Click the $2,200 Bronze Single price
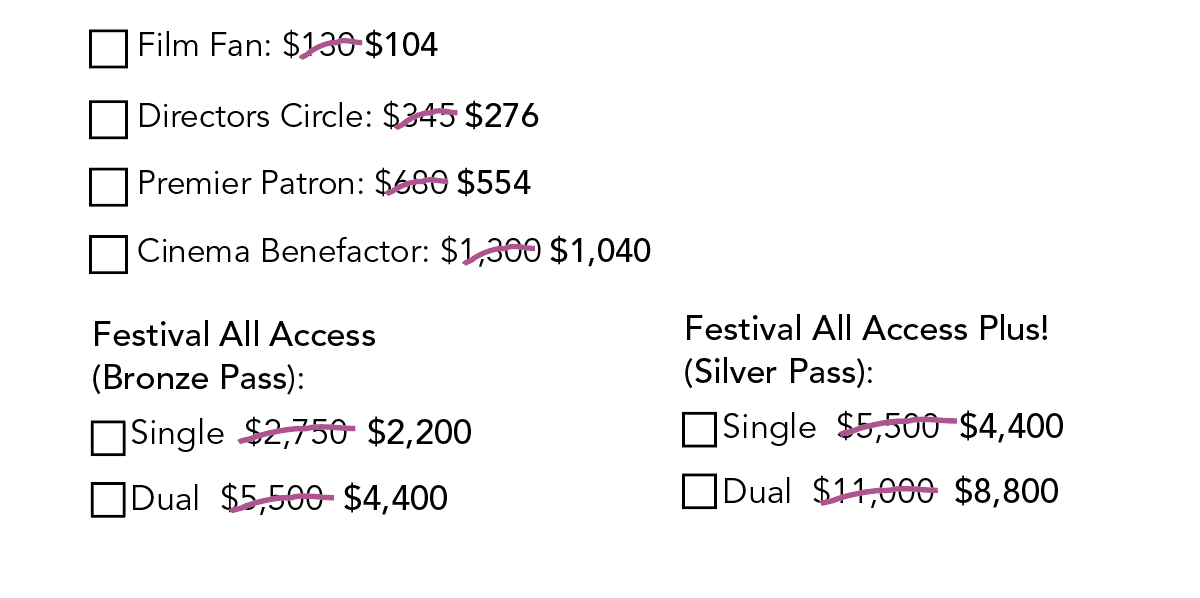The height and width of the screenshot is (598, 1200). coord(419,433)
